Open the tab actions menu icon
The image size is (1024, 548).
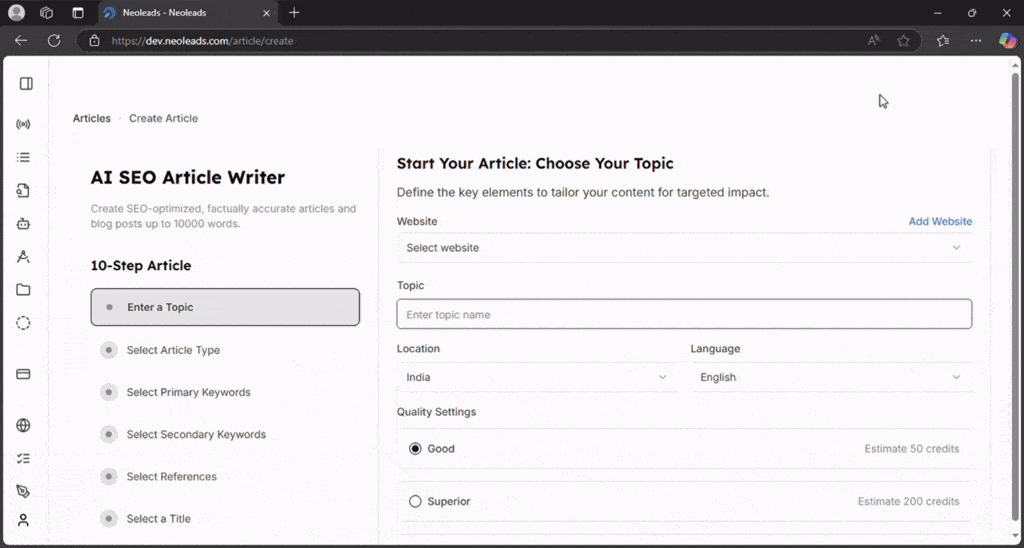78,12
